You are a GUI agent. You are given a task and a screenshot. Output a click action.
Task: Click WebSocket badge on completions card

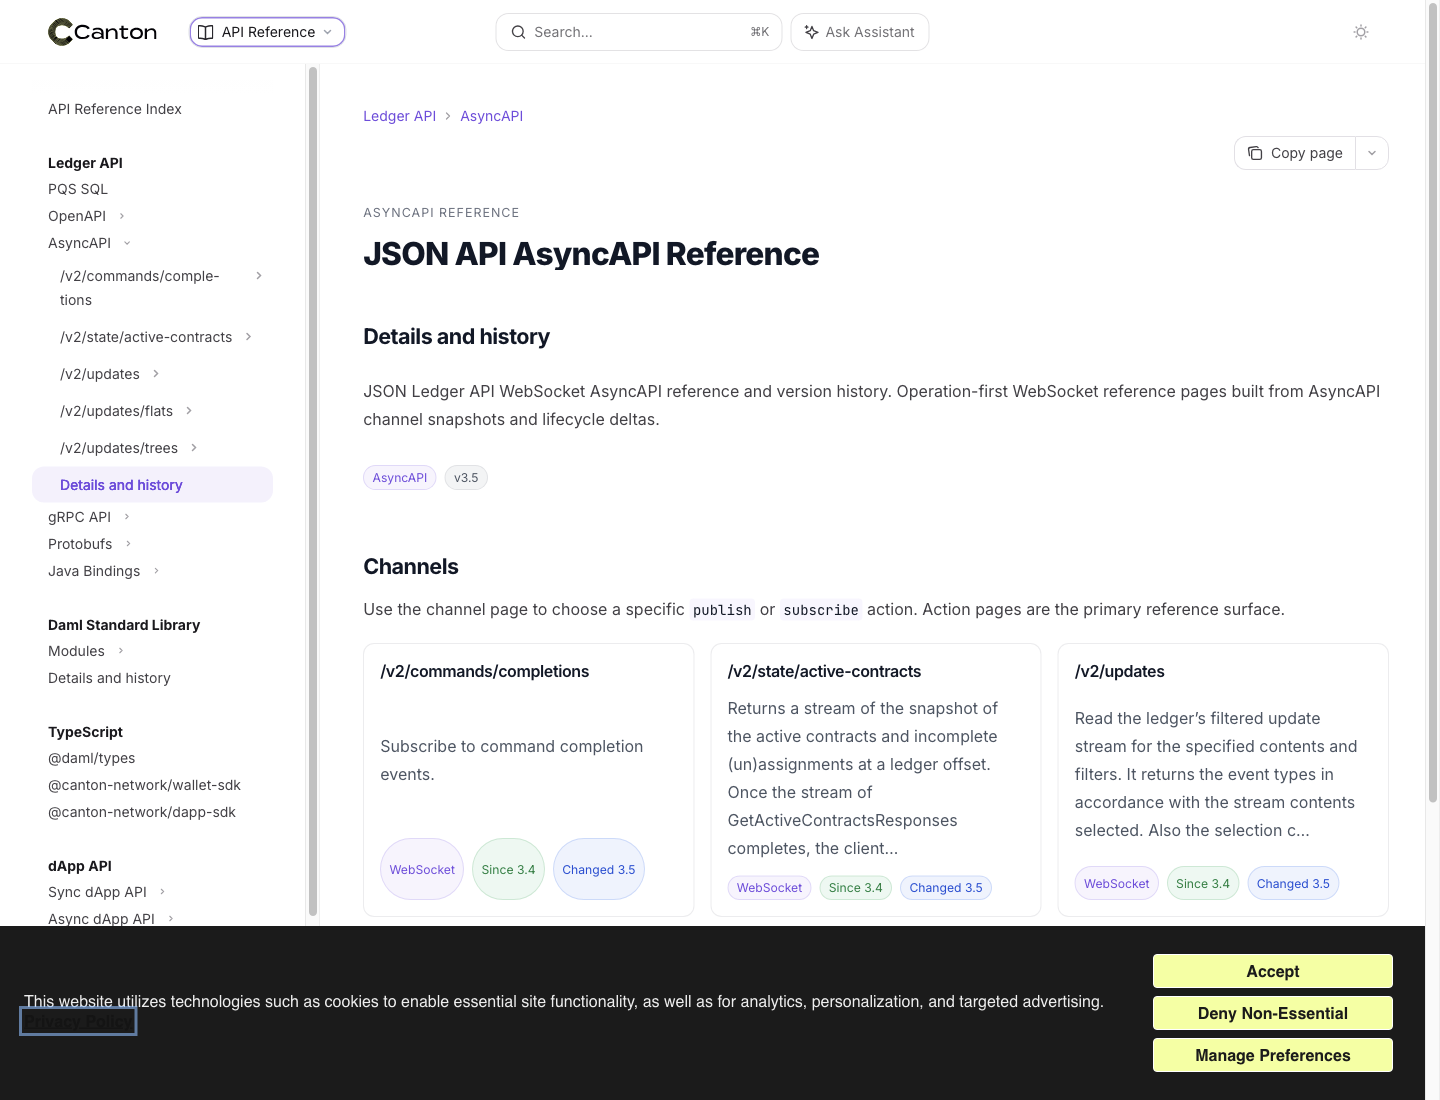[x=422, y=869]
